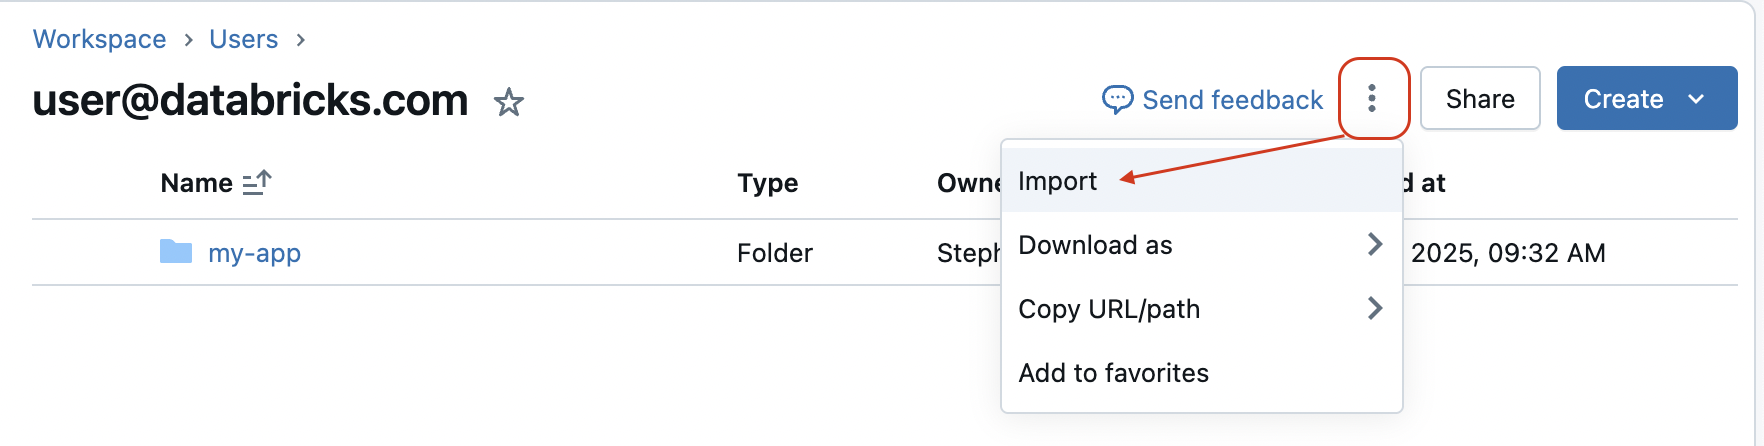Screen dimensions: 1764x446
Task: Select Import from the menu
Action: point(1057,181)
